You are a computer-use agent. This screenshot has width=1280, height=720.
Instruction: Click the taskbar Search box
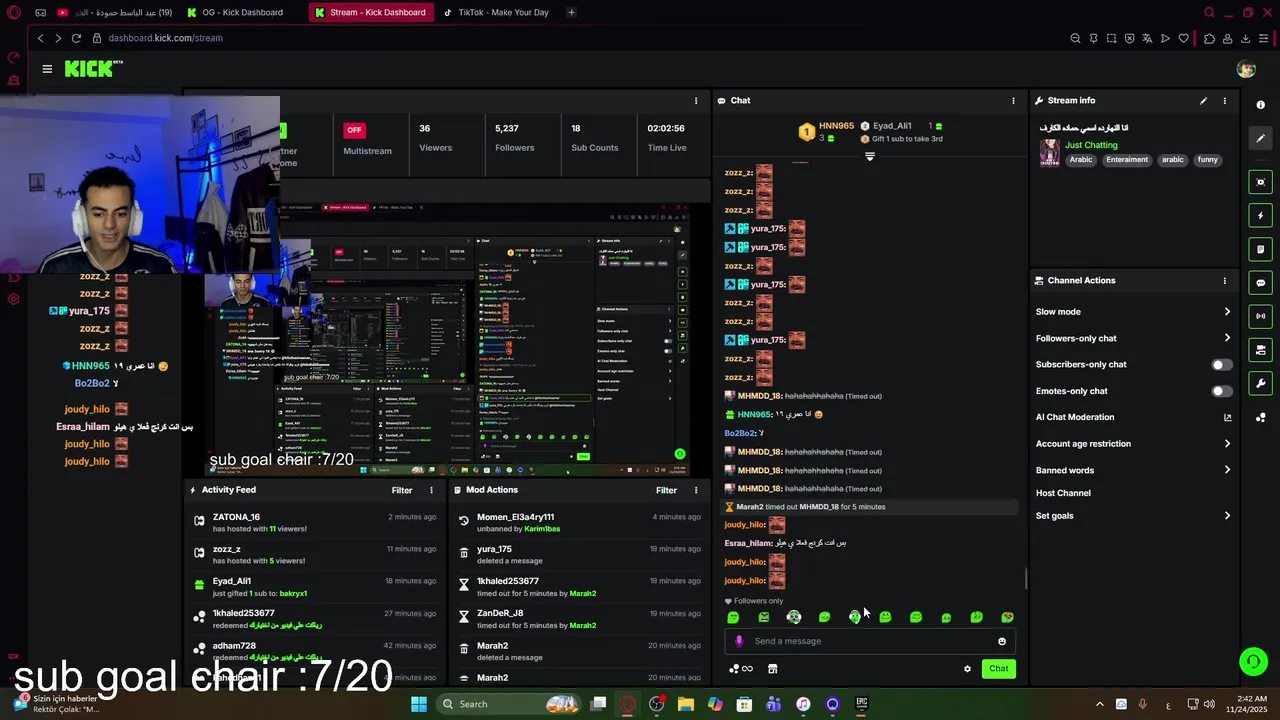pyautogui.click(x=509, y=704)
